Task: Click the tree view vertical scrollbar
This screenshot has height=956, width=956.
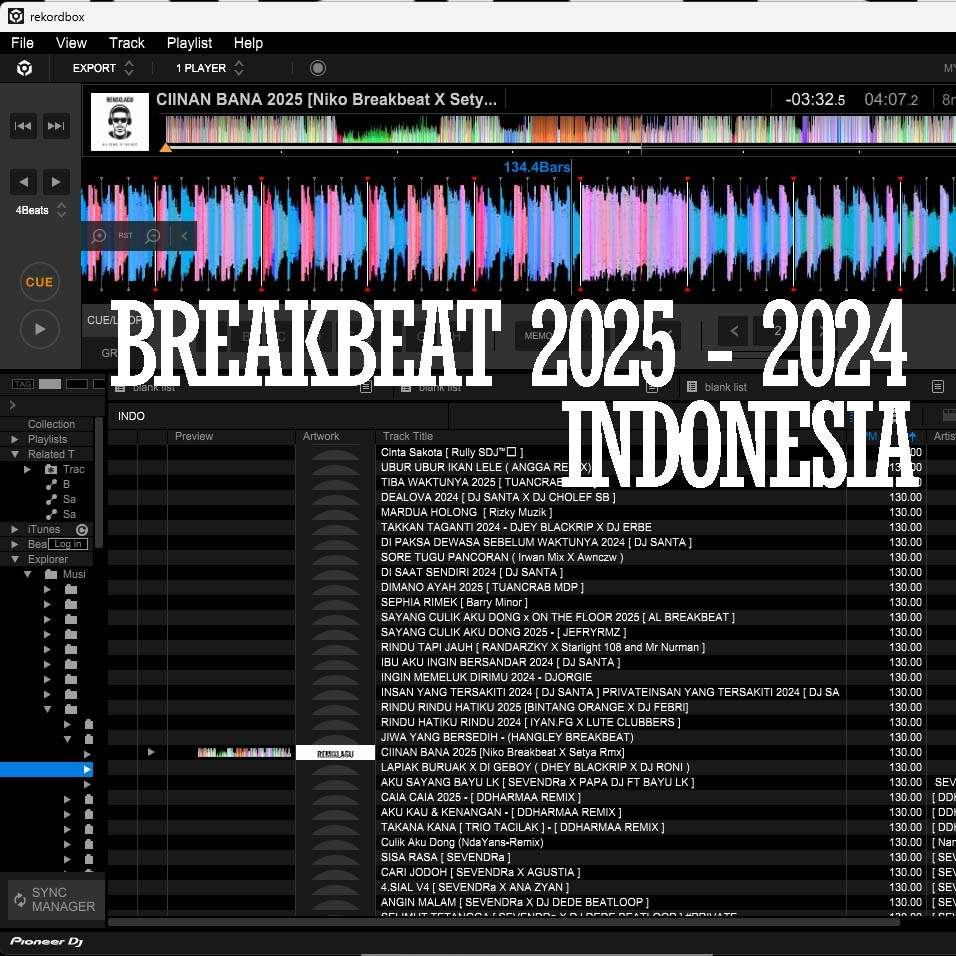Action: pos(99,482)
